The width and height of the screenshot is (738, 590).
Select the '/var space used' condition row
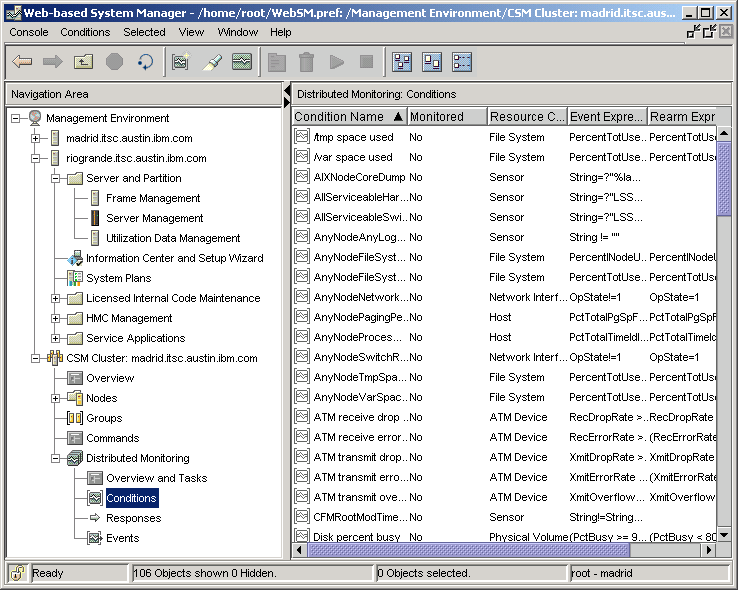click(505, 157)
